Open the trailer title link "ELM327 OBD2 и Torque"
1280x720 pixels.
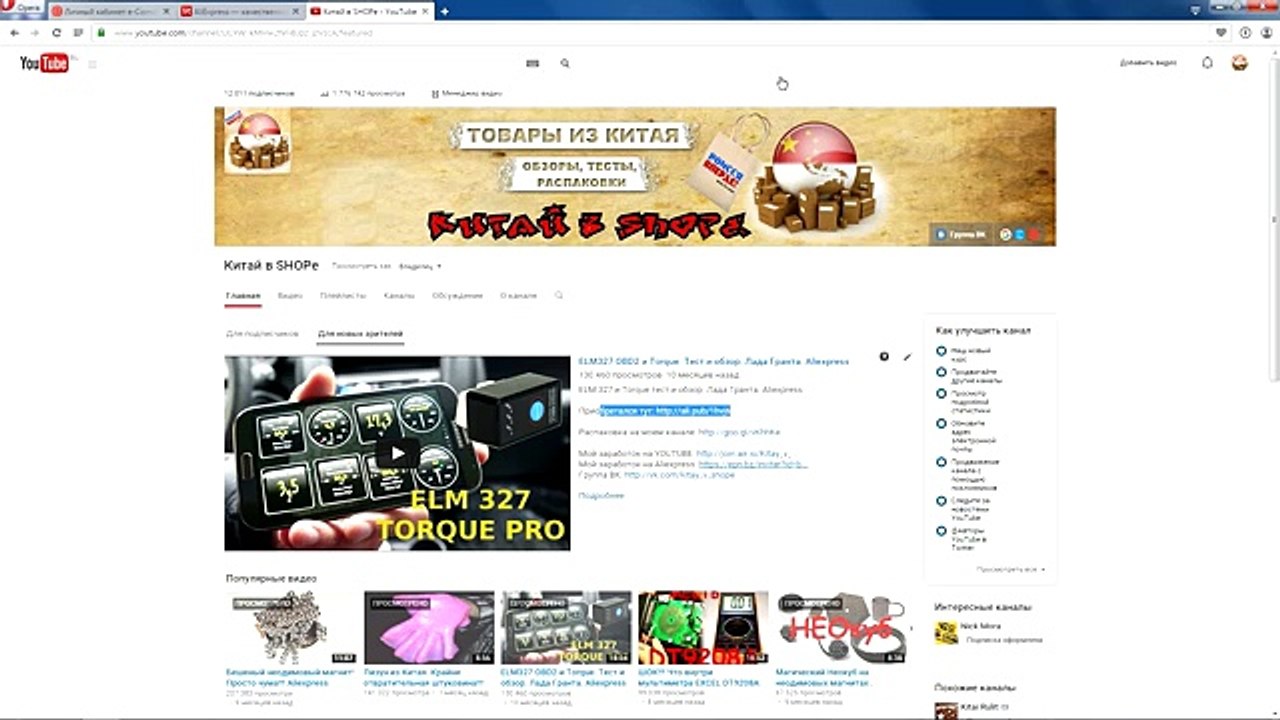pos(714,361)
